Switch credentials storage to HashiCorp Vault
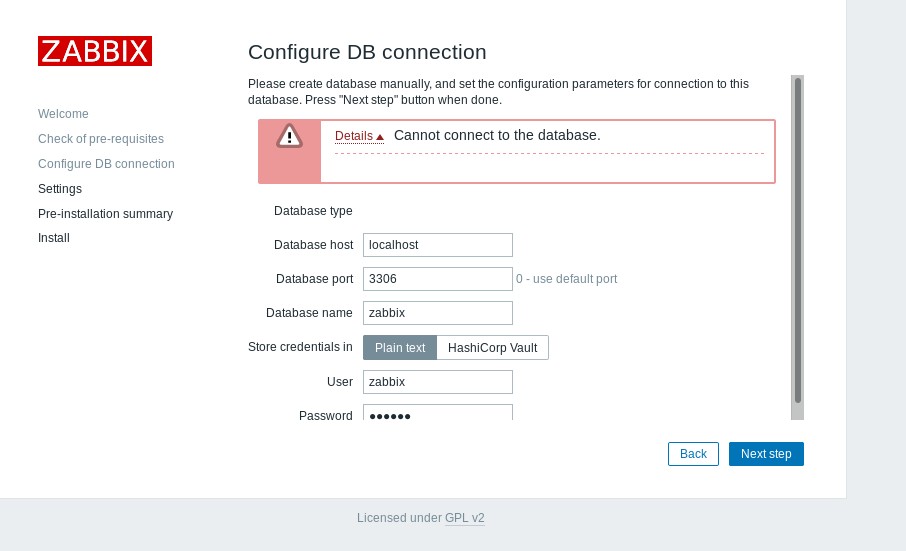Image resolution: width=906 pixels, height=551 pixels. tap(492, 348)
